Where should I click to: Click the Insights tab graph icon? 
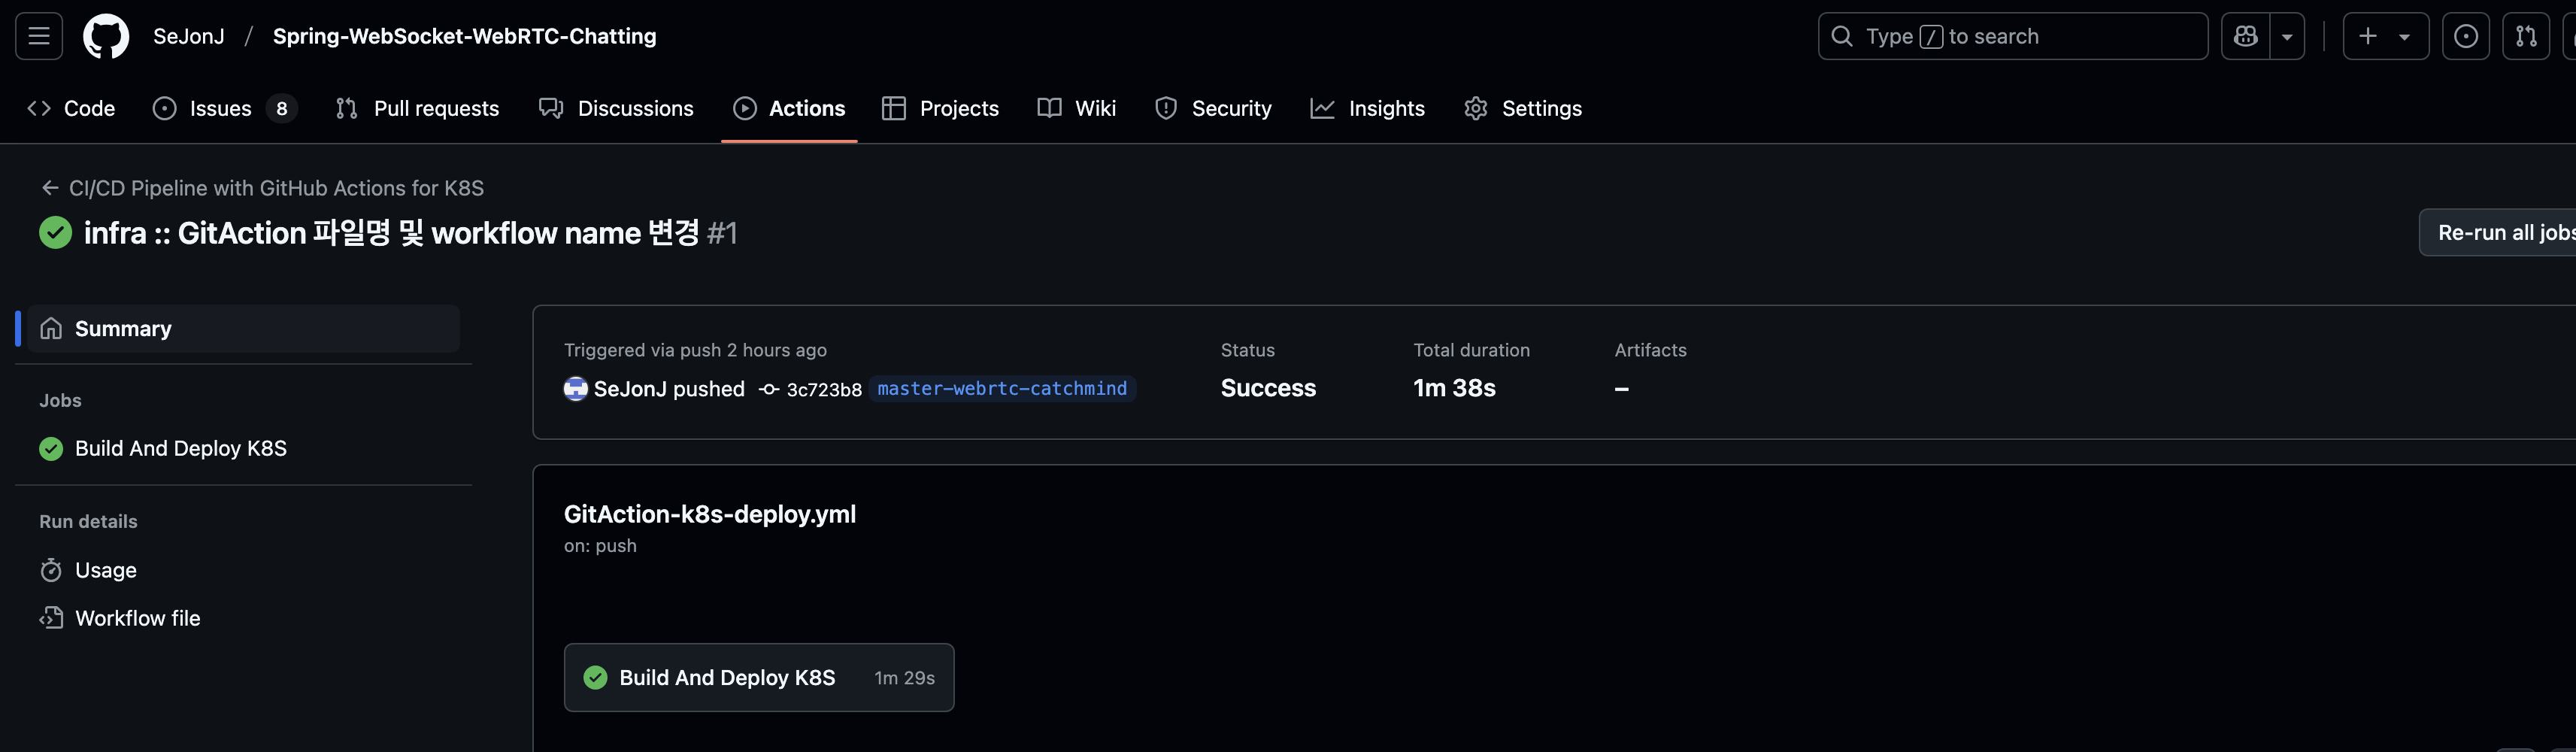pyautogui.click(x=1322, y=108)
